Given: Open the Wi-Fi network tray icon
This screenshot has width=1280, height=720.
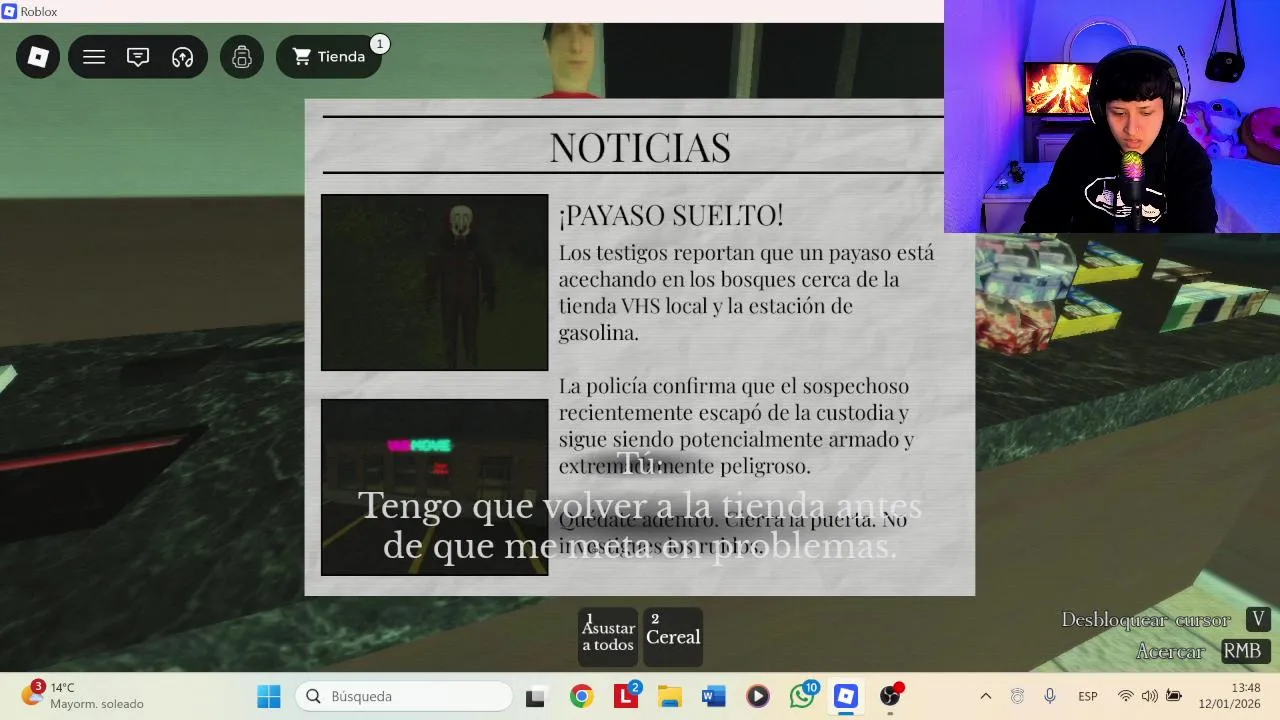Looking at the screenshot, I should click(1126, 696).
